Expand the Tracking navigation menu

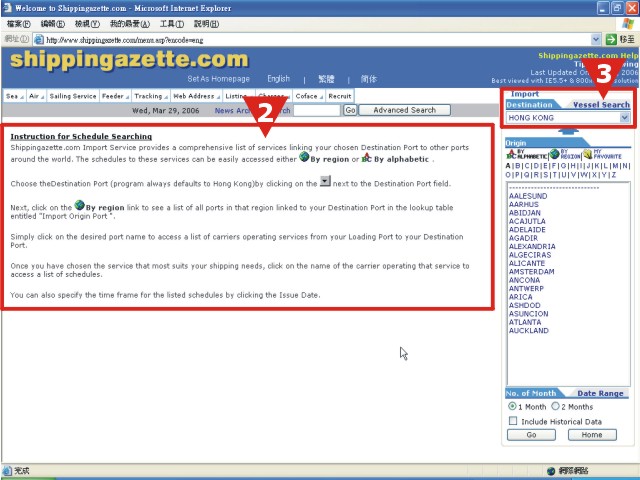point(151,96)
